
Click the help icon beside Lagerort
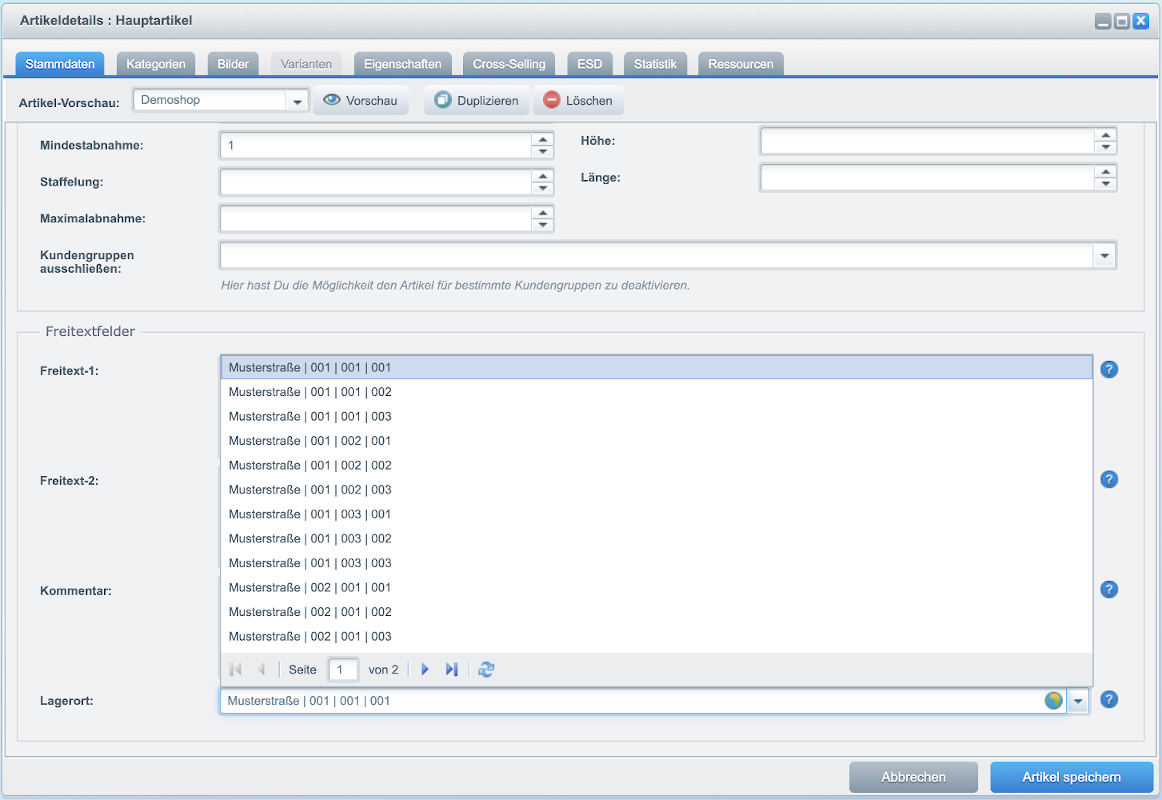pos(1108,701)
